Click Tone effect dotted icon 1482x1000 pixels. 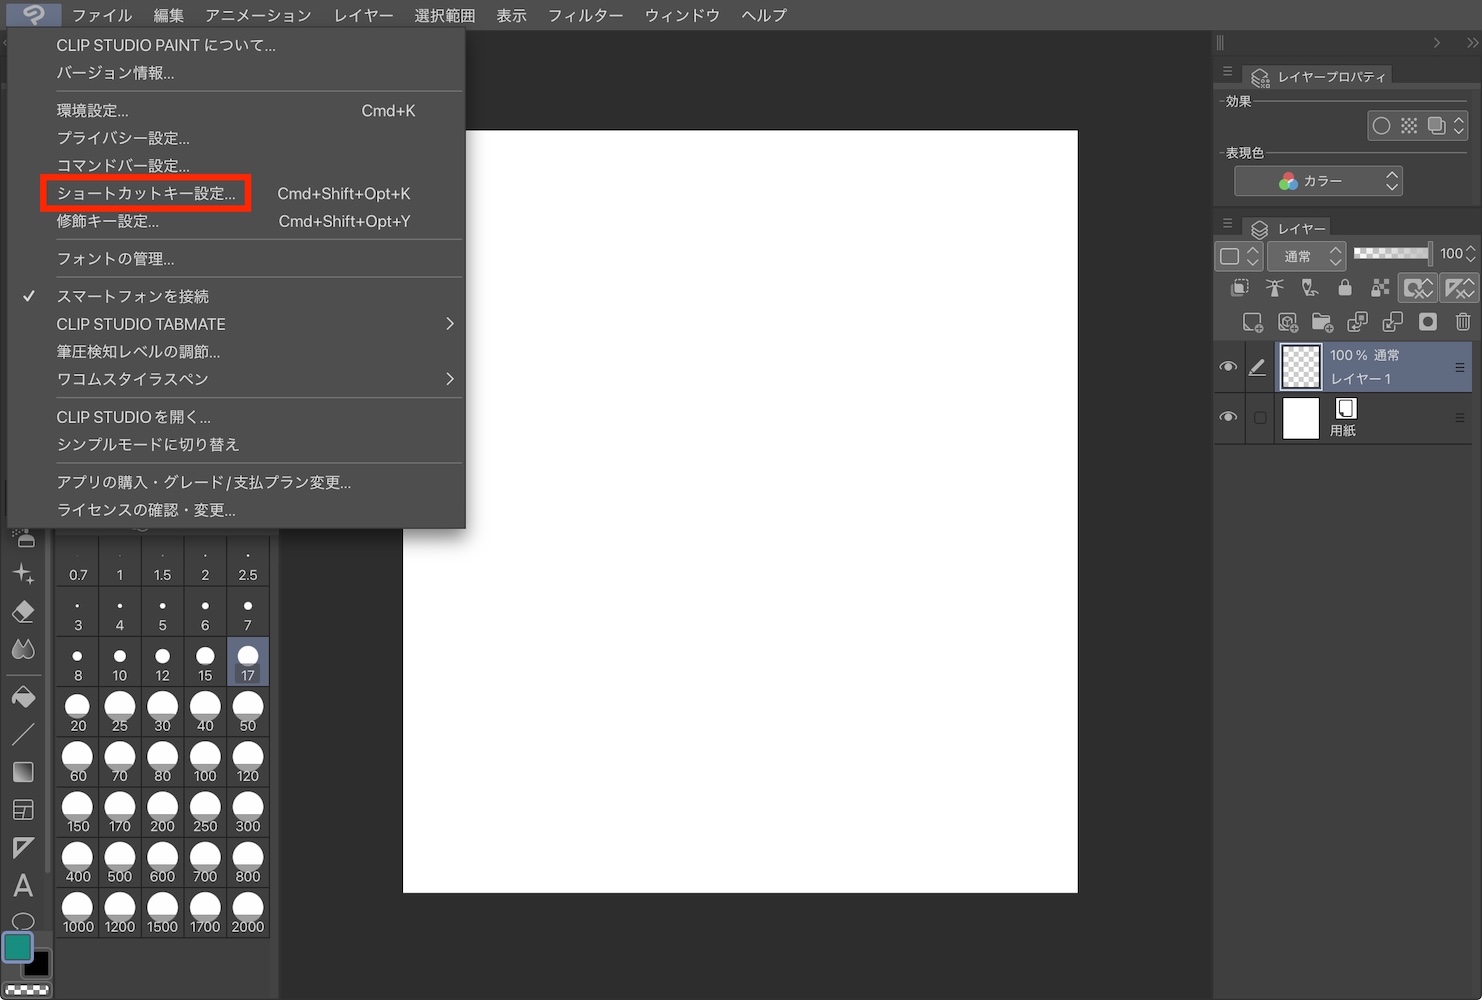coord(1409,126)
